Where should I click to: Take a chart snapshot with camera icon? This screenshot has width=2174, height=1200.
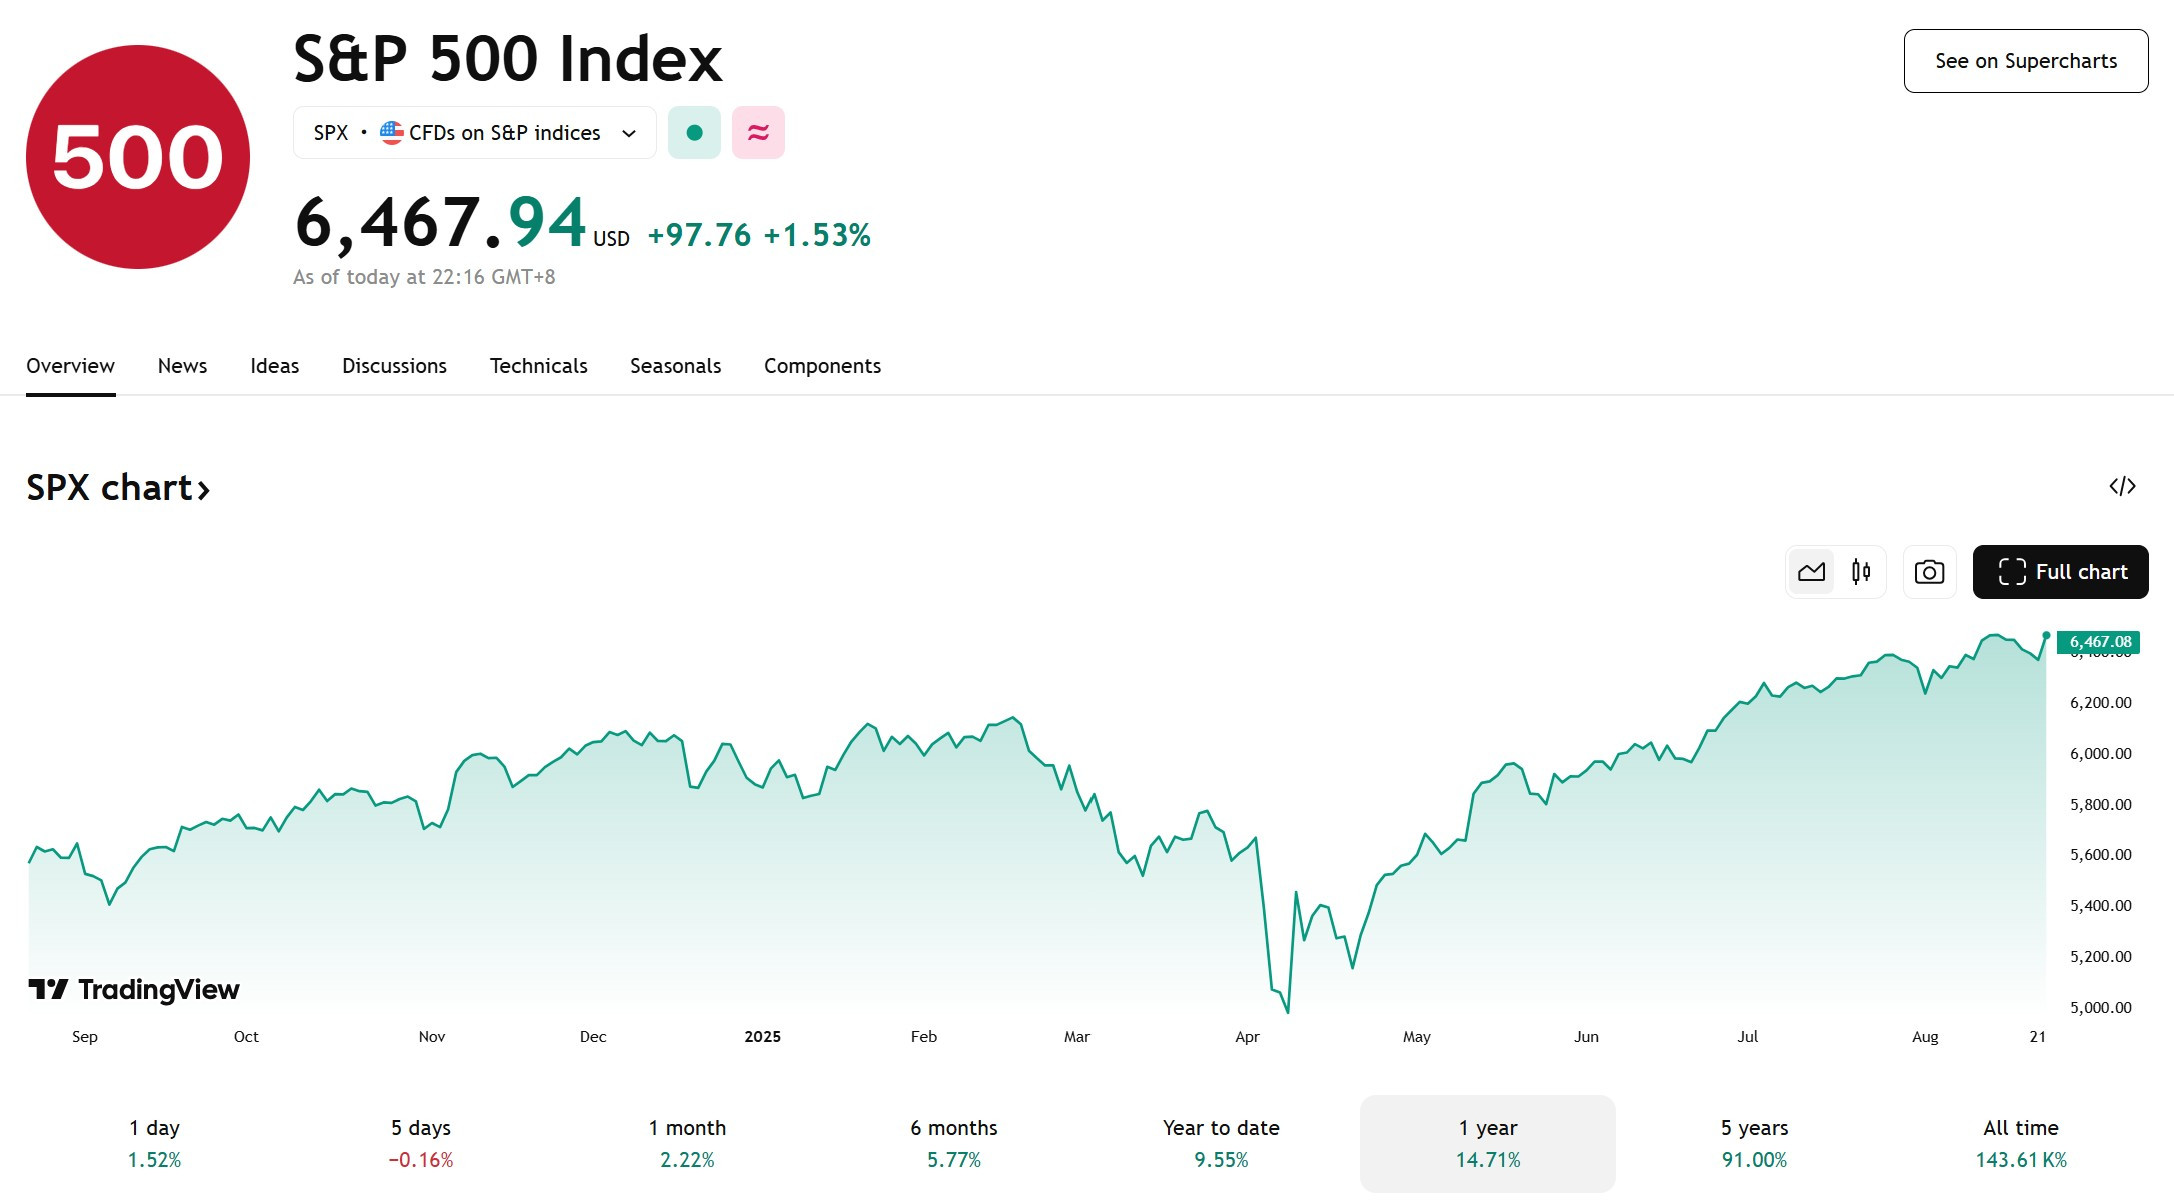click(1929, 572)
